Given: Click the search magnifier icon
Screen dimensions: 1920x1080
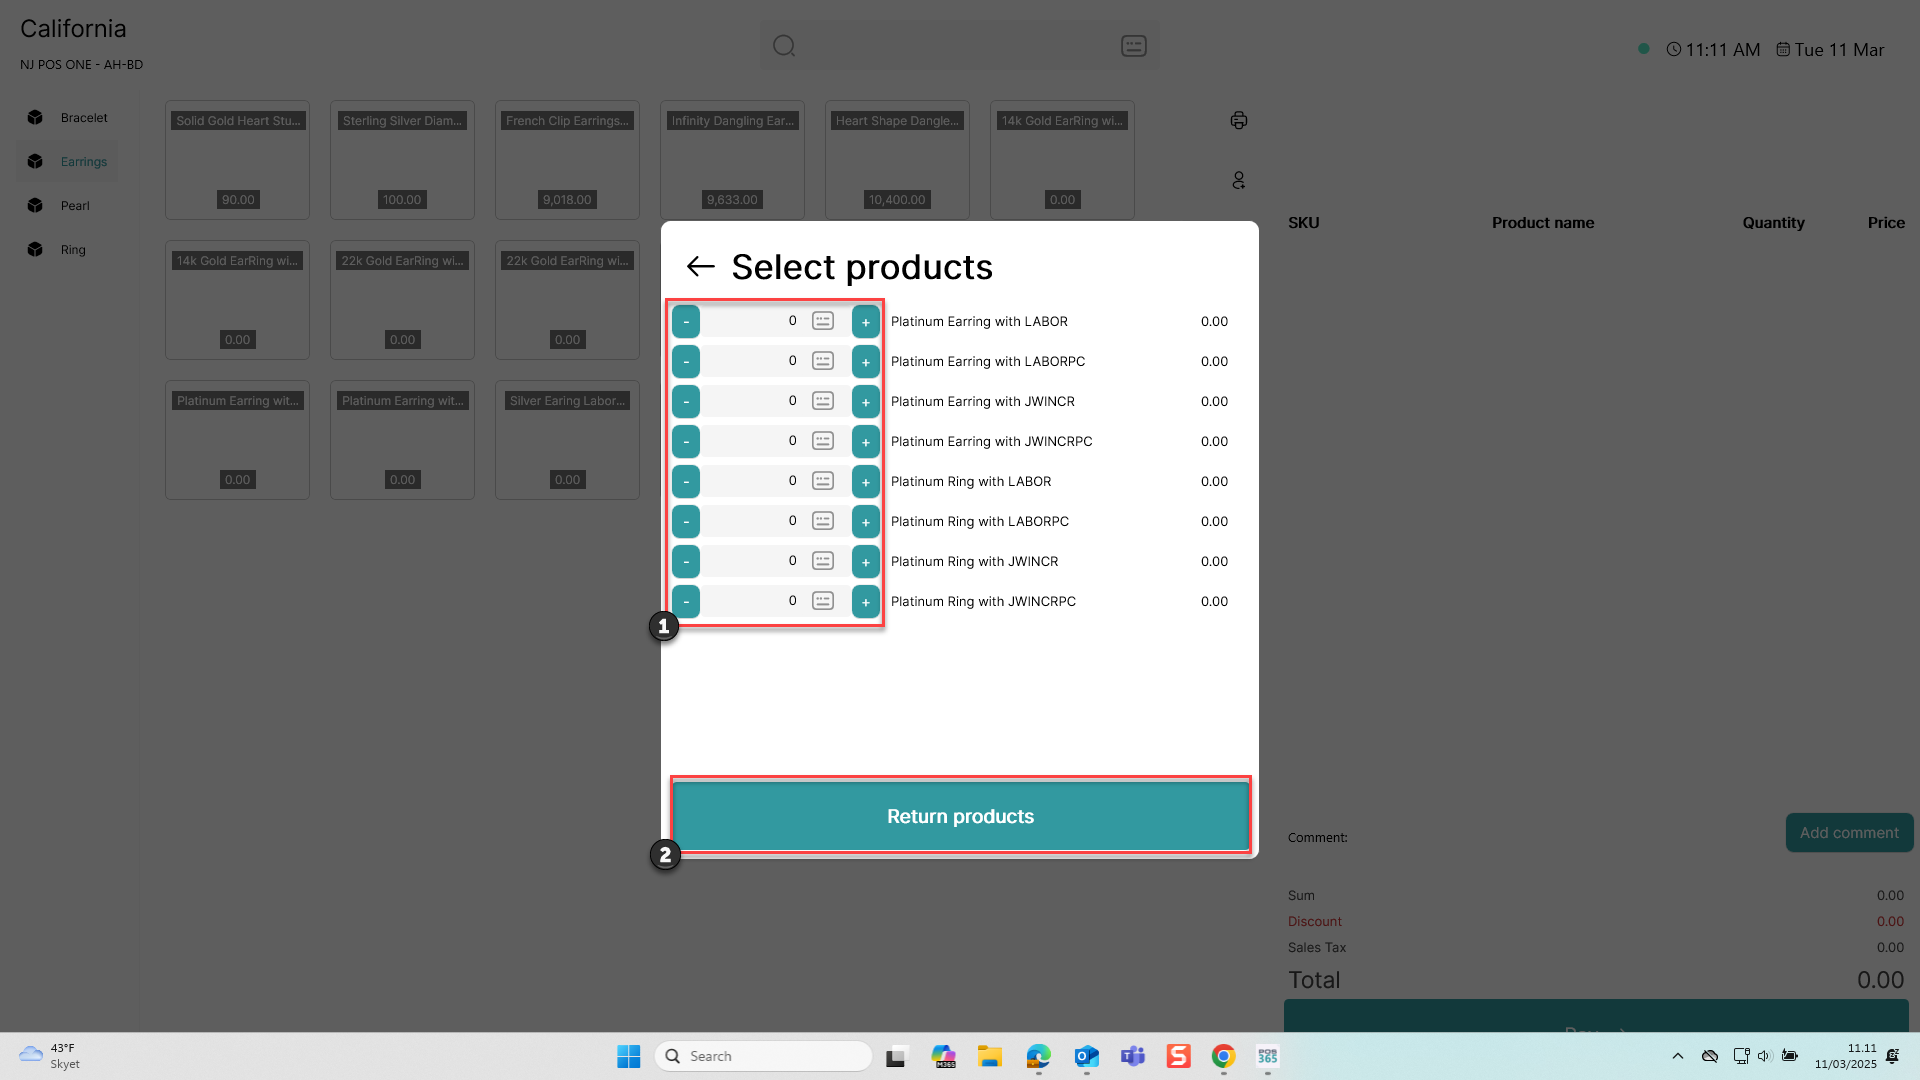Looking at the screenshot, I should (784, 46).
